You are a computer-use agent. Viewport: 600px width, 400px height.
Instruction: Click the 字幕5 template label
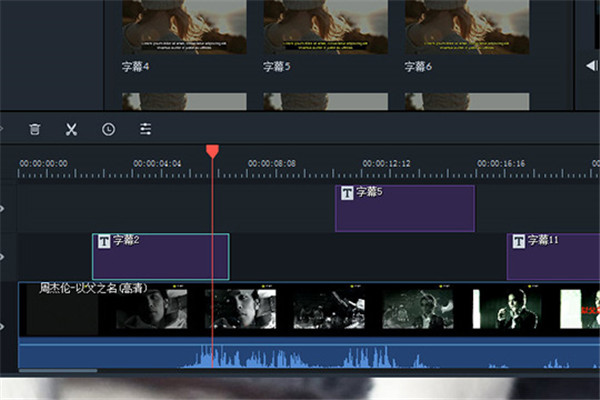[277, 67]
